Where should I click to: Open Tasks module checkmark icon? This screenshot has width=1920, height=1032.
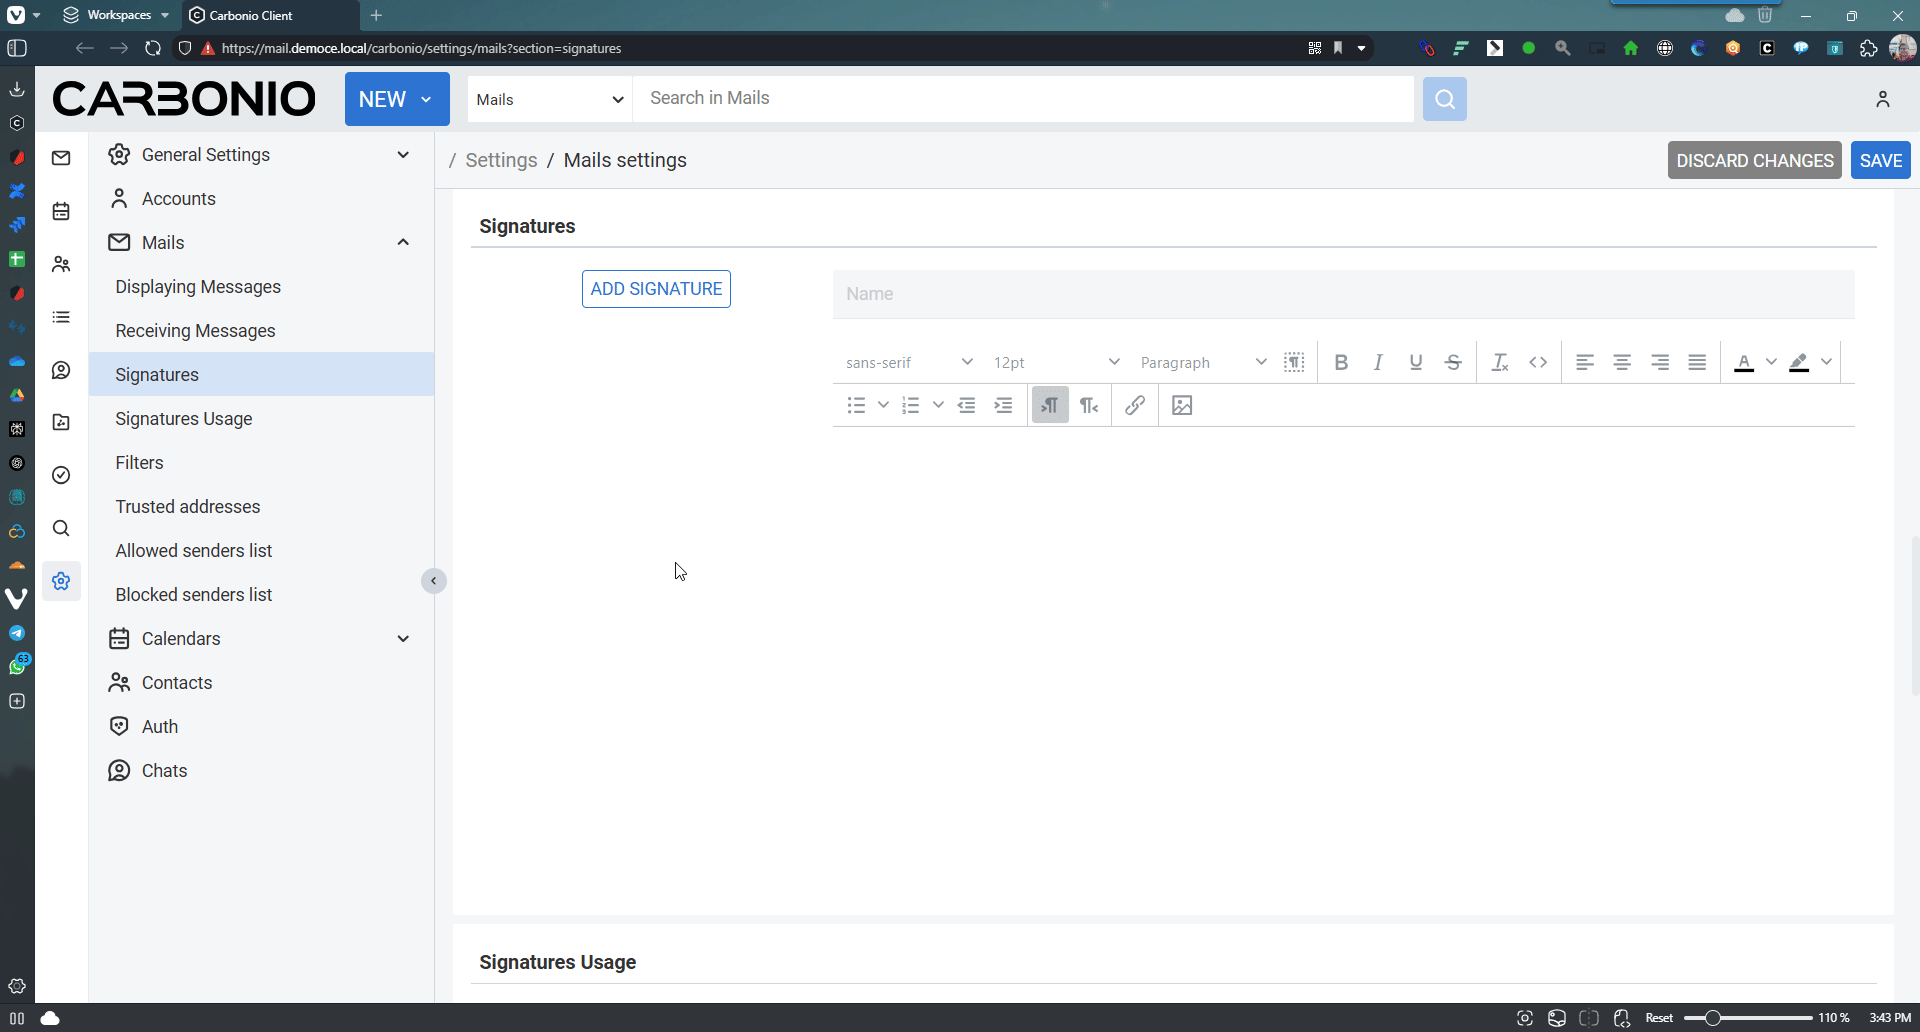[61, 475]
